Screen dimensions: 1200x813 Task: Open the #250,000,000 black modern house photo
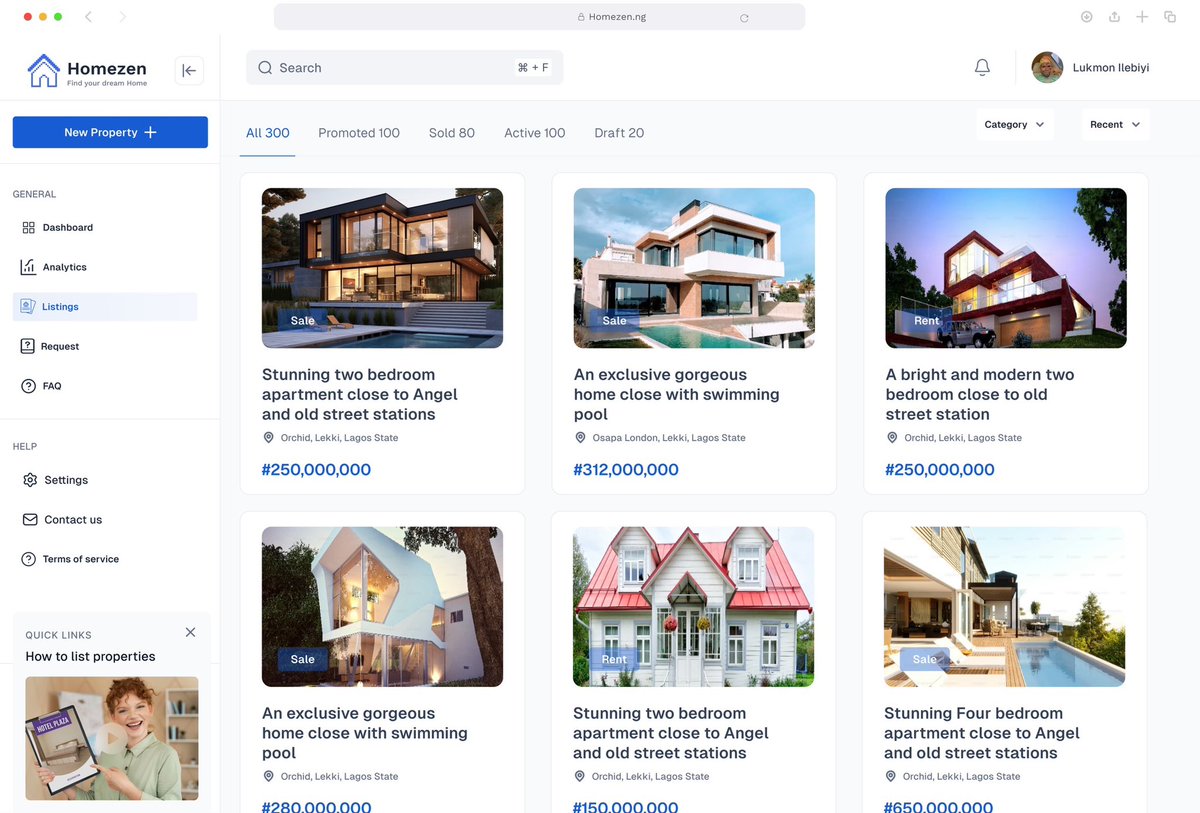point(382,268)
